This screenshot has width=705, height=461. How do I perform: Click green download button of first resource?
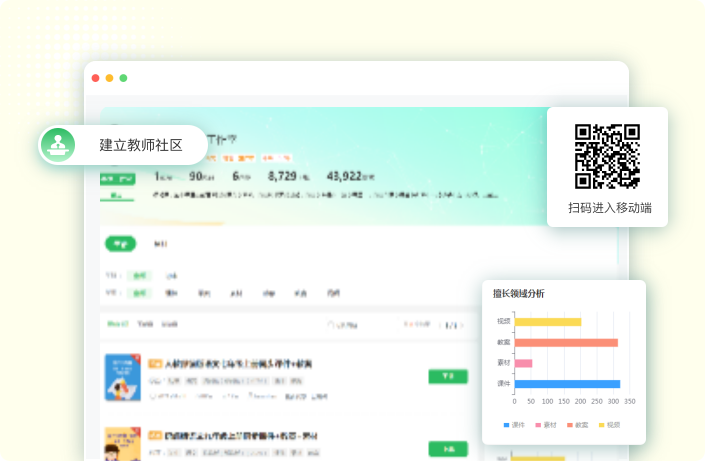coord(448,376)
